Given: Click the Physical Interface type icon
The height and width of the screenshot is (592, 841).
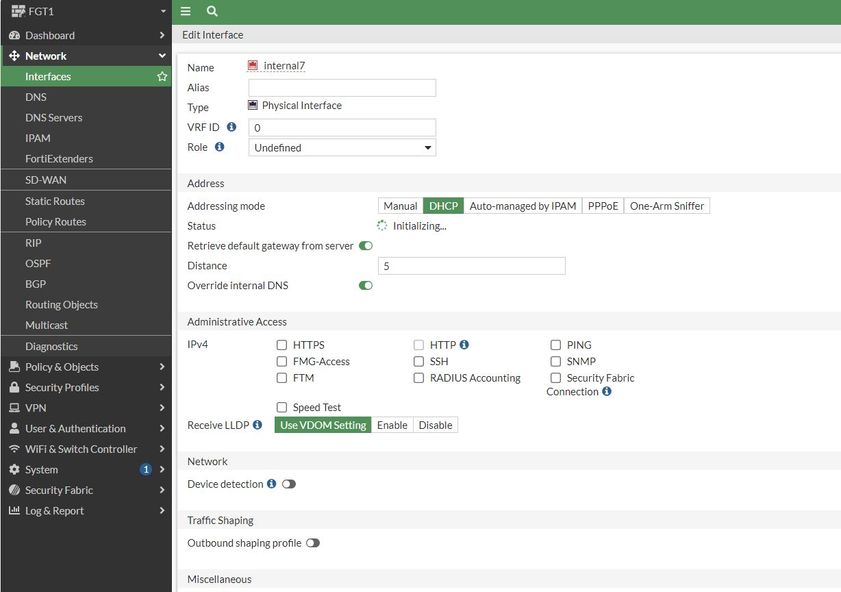Looking at the screenshot, I should tap(253, 105).
